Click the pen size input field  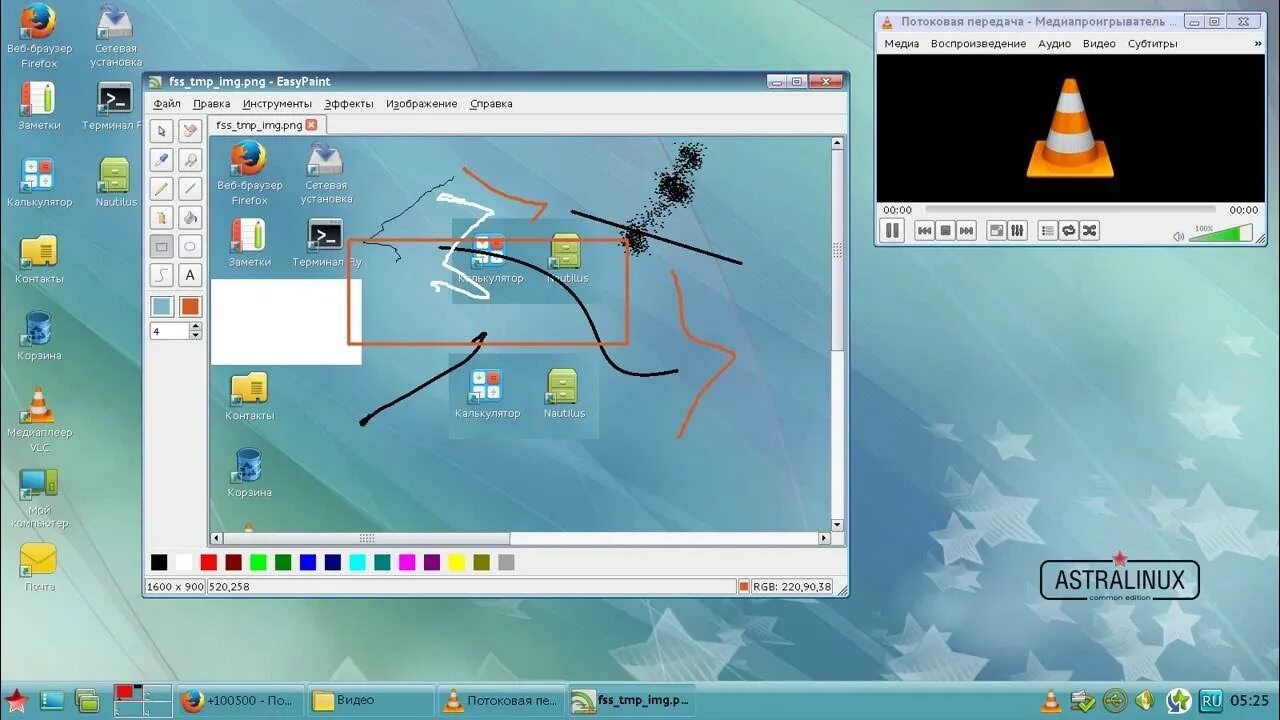tap(169, 331)
